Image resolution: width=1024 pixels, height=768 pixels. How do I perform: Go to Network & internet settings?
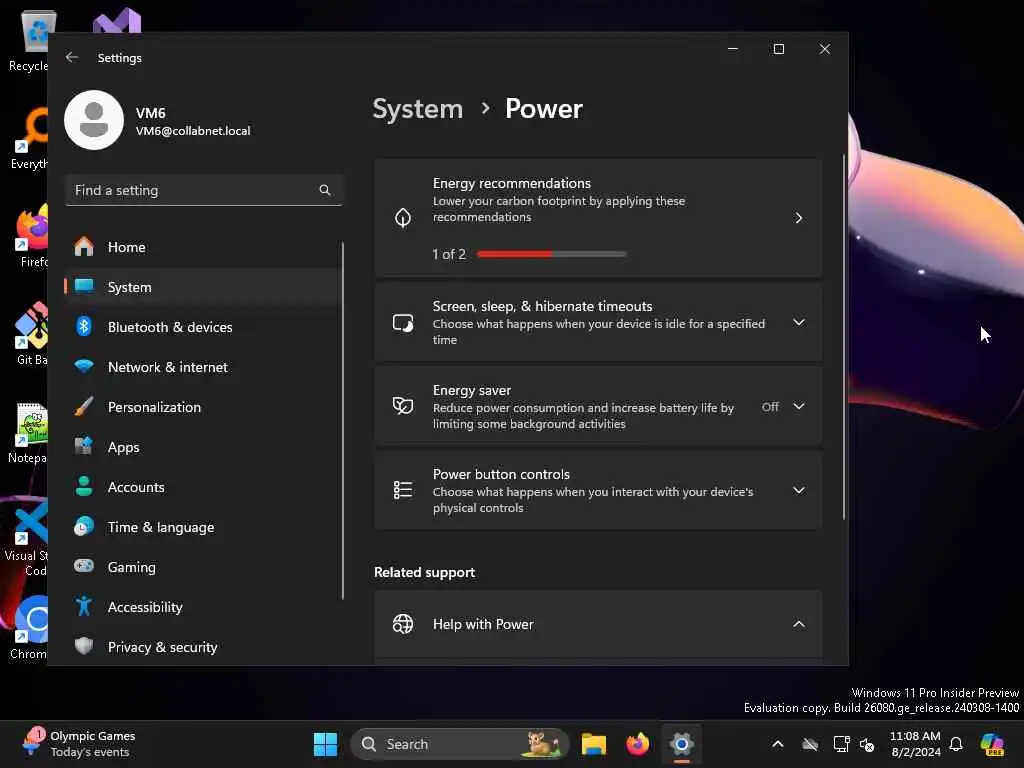click(x=203, y=367)
